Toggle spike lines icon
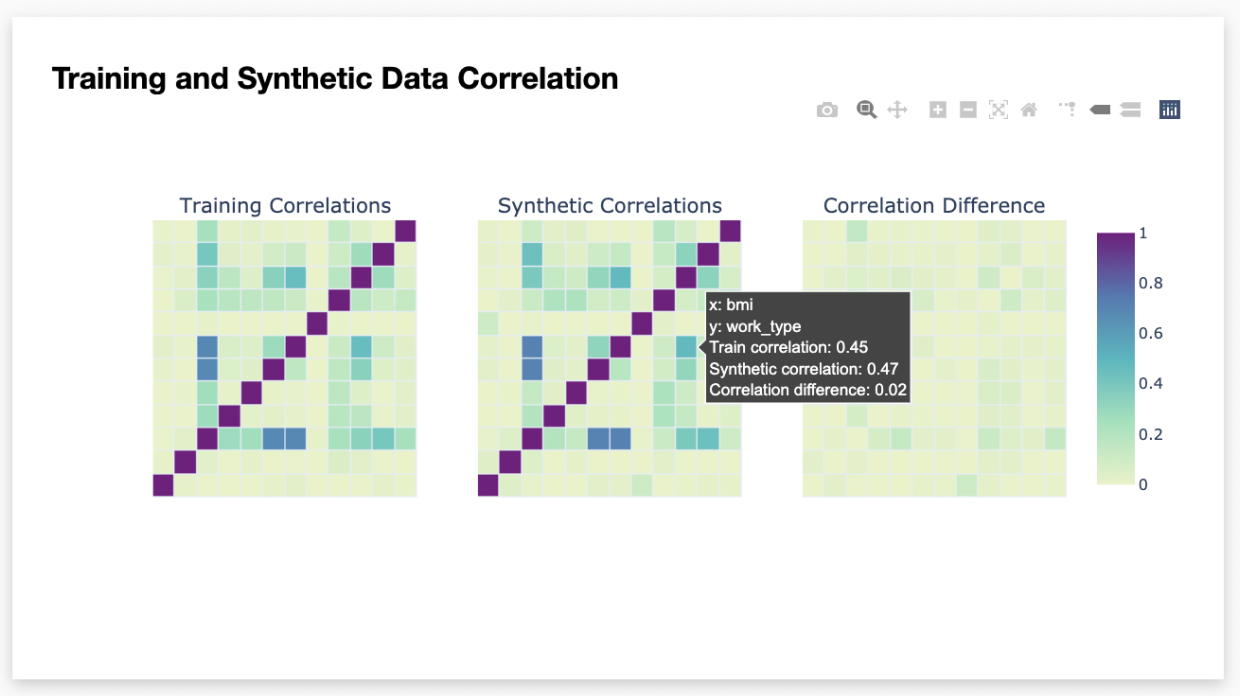1240x696 pixels. coord(1068,110)
